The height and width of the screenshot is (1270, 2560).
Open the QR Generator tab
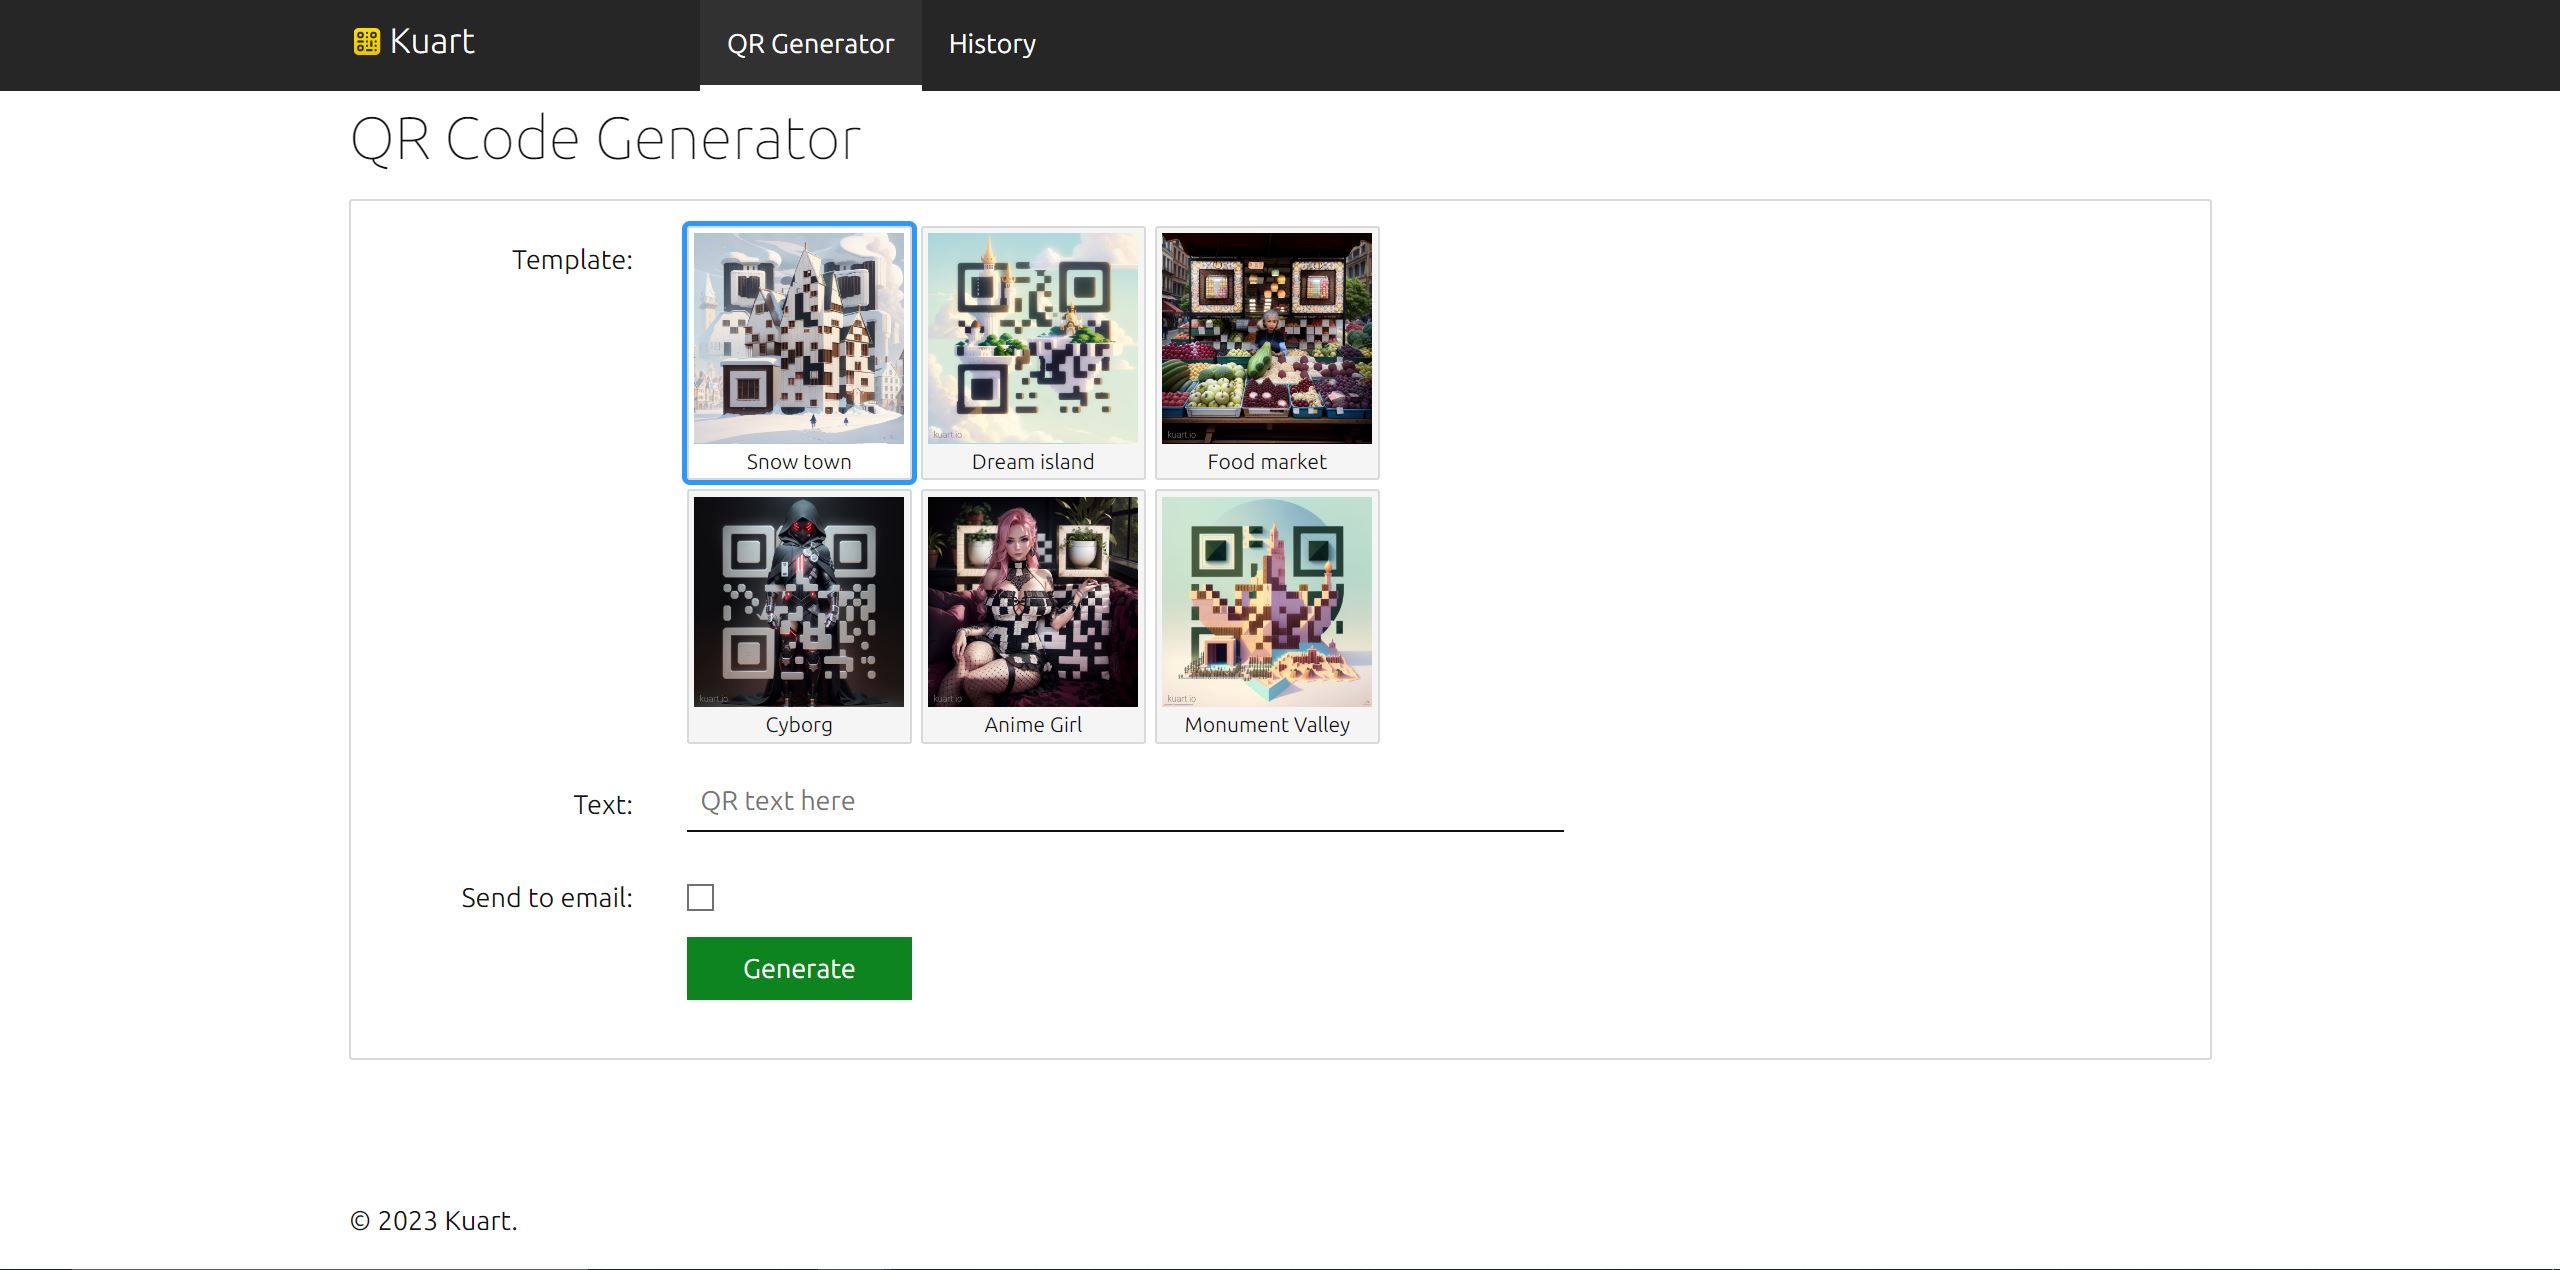point(810,44)
